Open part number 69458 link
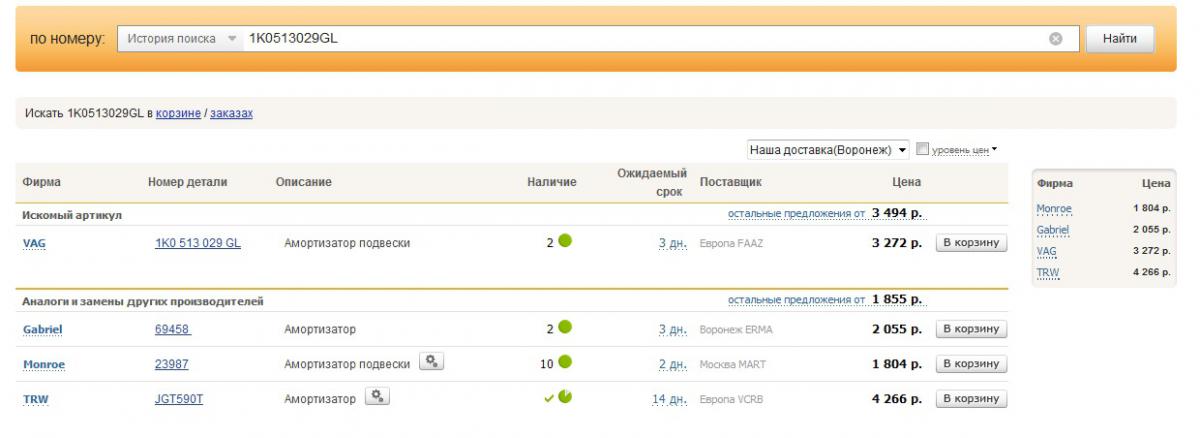1200x438 pixels. pyautogui.click(x=172, y=329)
